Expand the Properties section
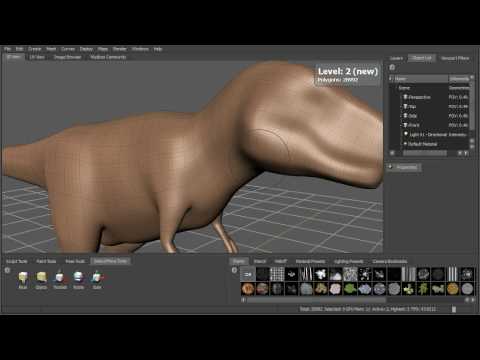The image size is (480, 360). [x=404, y=167]
